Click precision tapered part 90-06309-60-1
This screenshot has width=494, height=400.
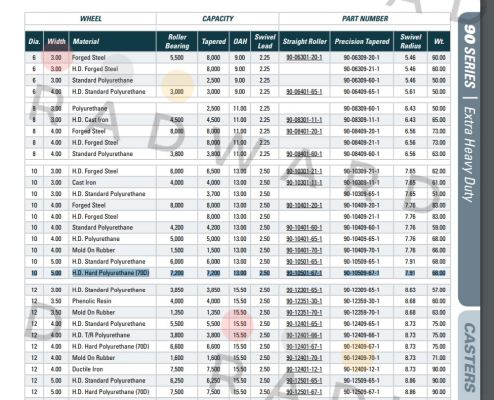click(x=362, y=81)
